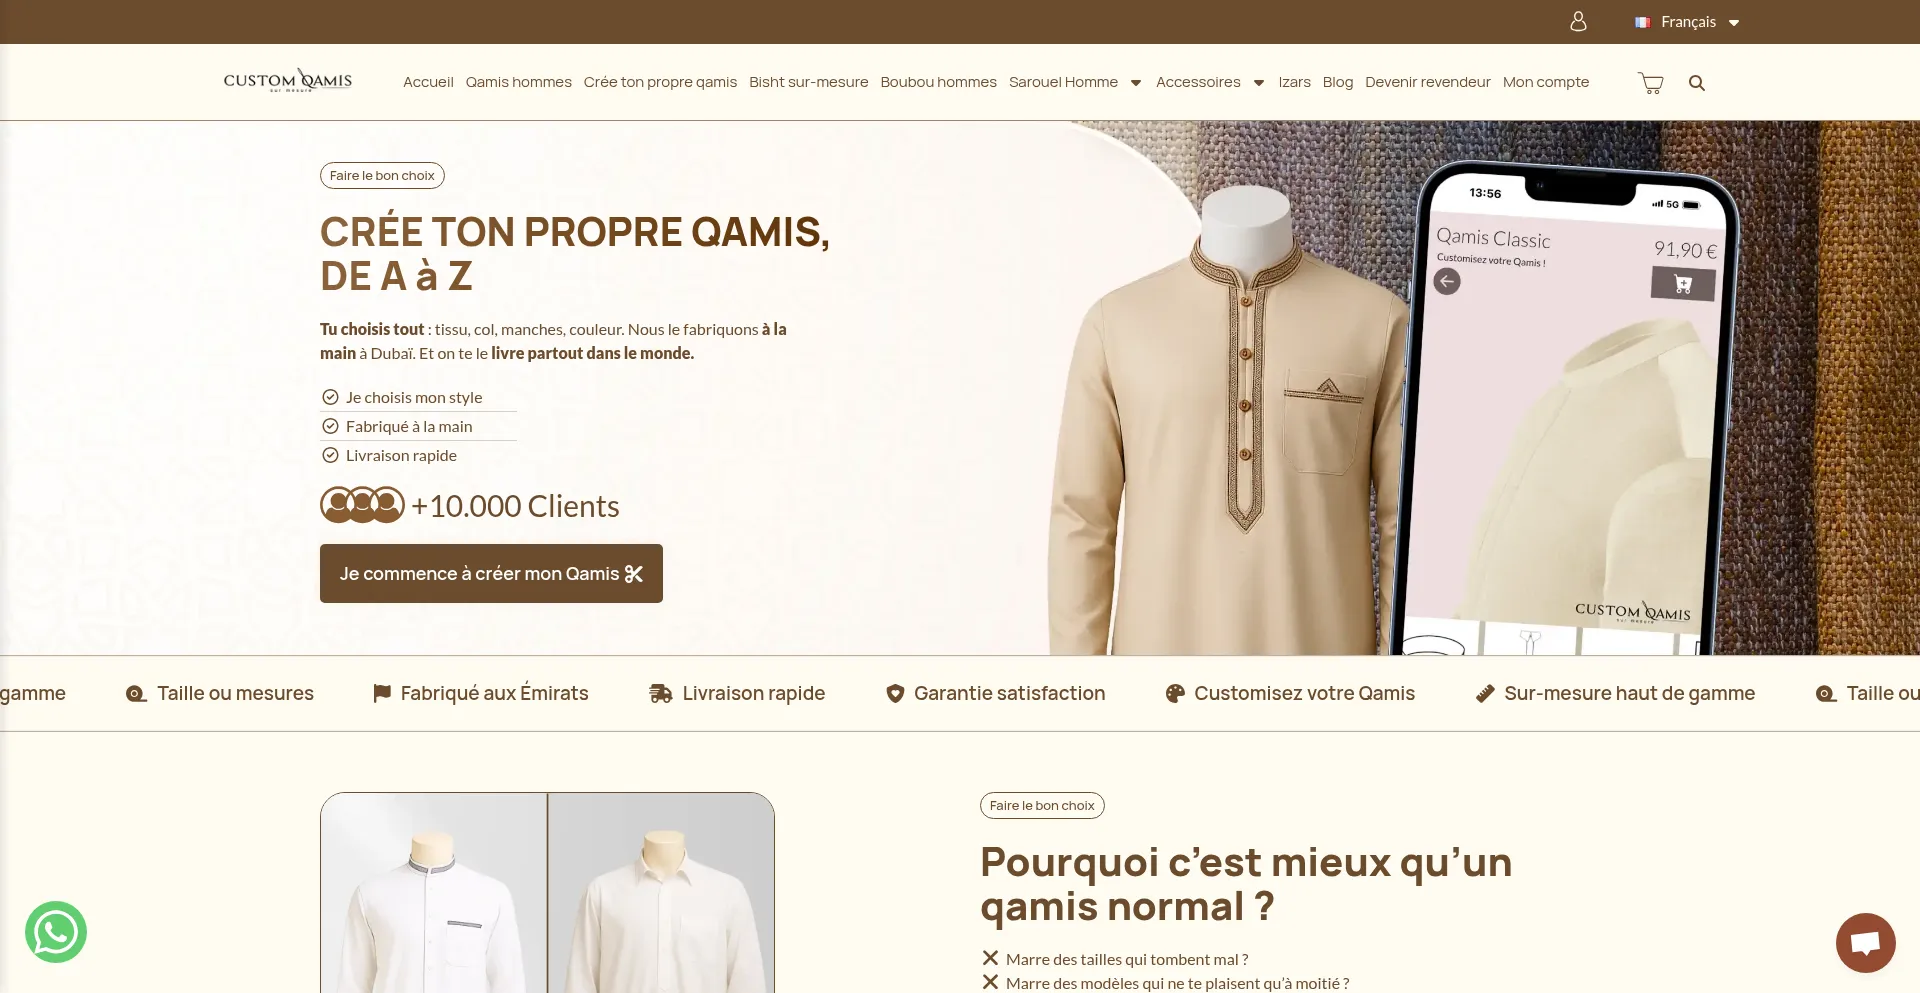Click the qamis comparison image

pos(548,893)
